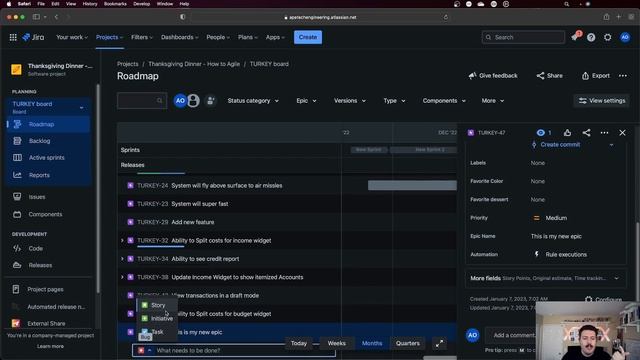Image resolution: width=640 pixels, height=360 pixels.
Task: Switch timeline to Months
Action: click(x=372, y=343)
